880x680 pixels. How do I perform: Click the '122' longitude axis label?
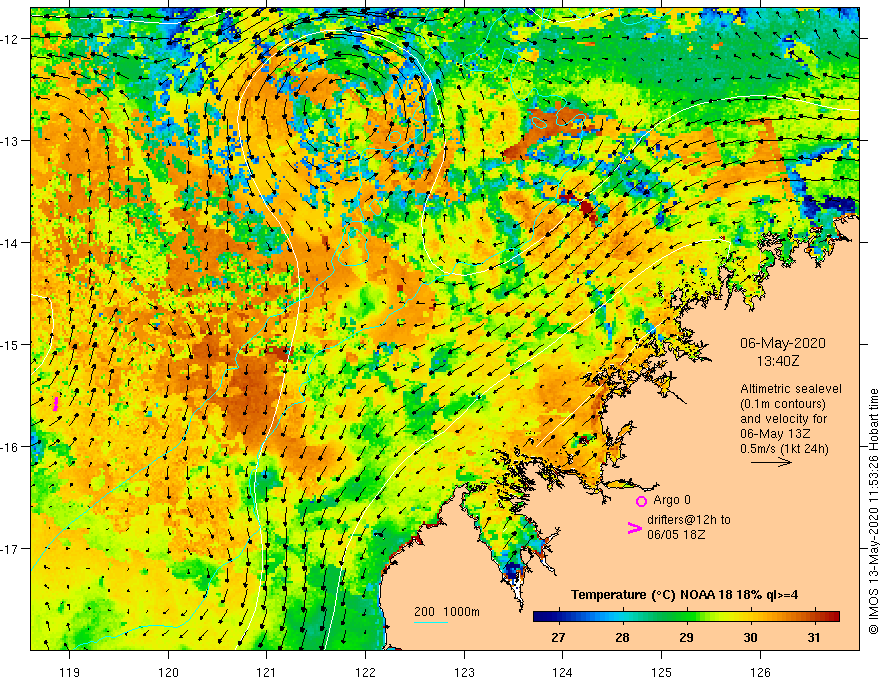click(x=365, y=672)
